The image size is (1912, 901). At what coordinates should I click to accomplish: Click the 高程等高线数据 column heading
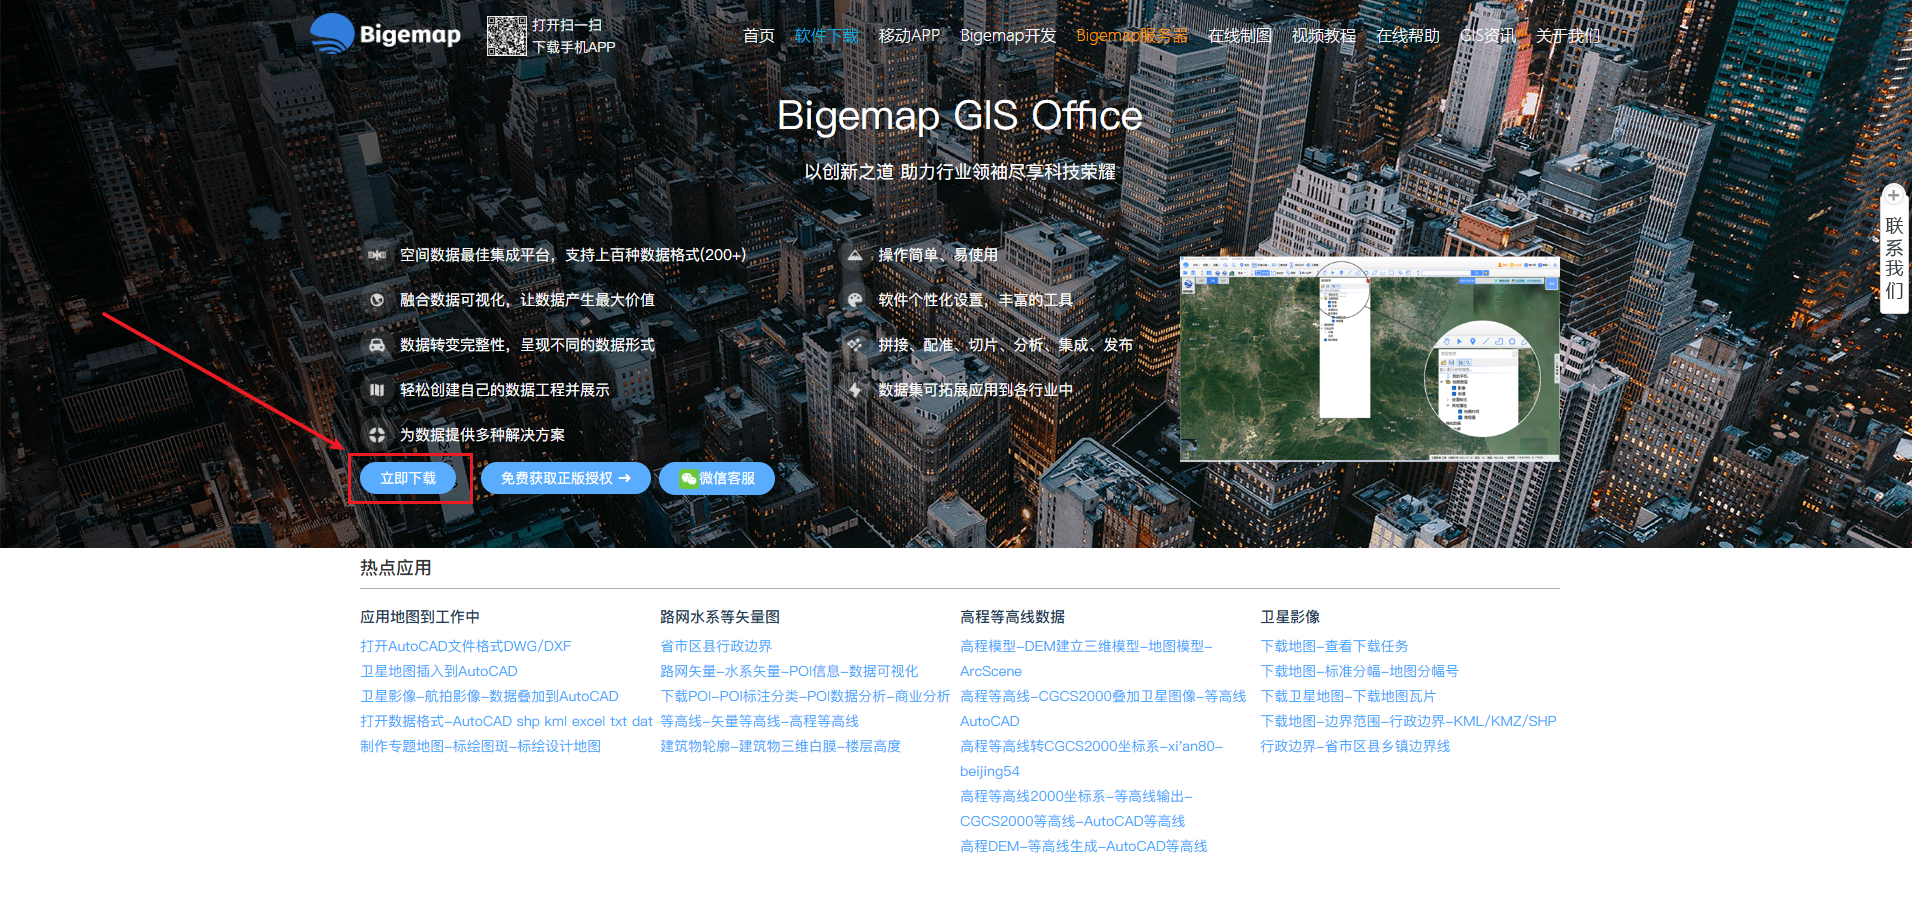[x=1012, y=617]
